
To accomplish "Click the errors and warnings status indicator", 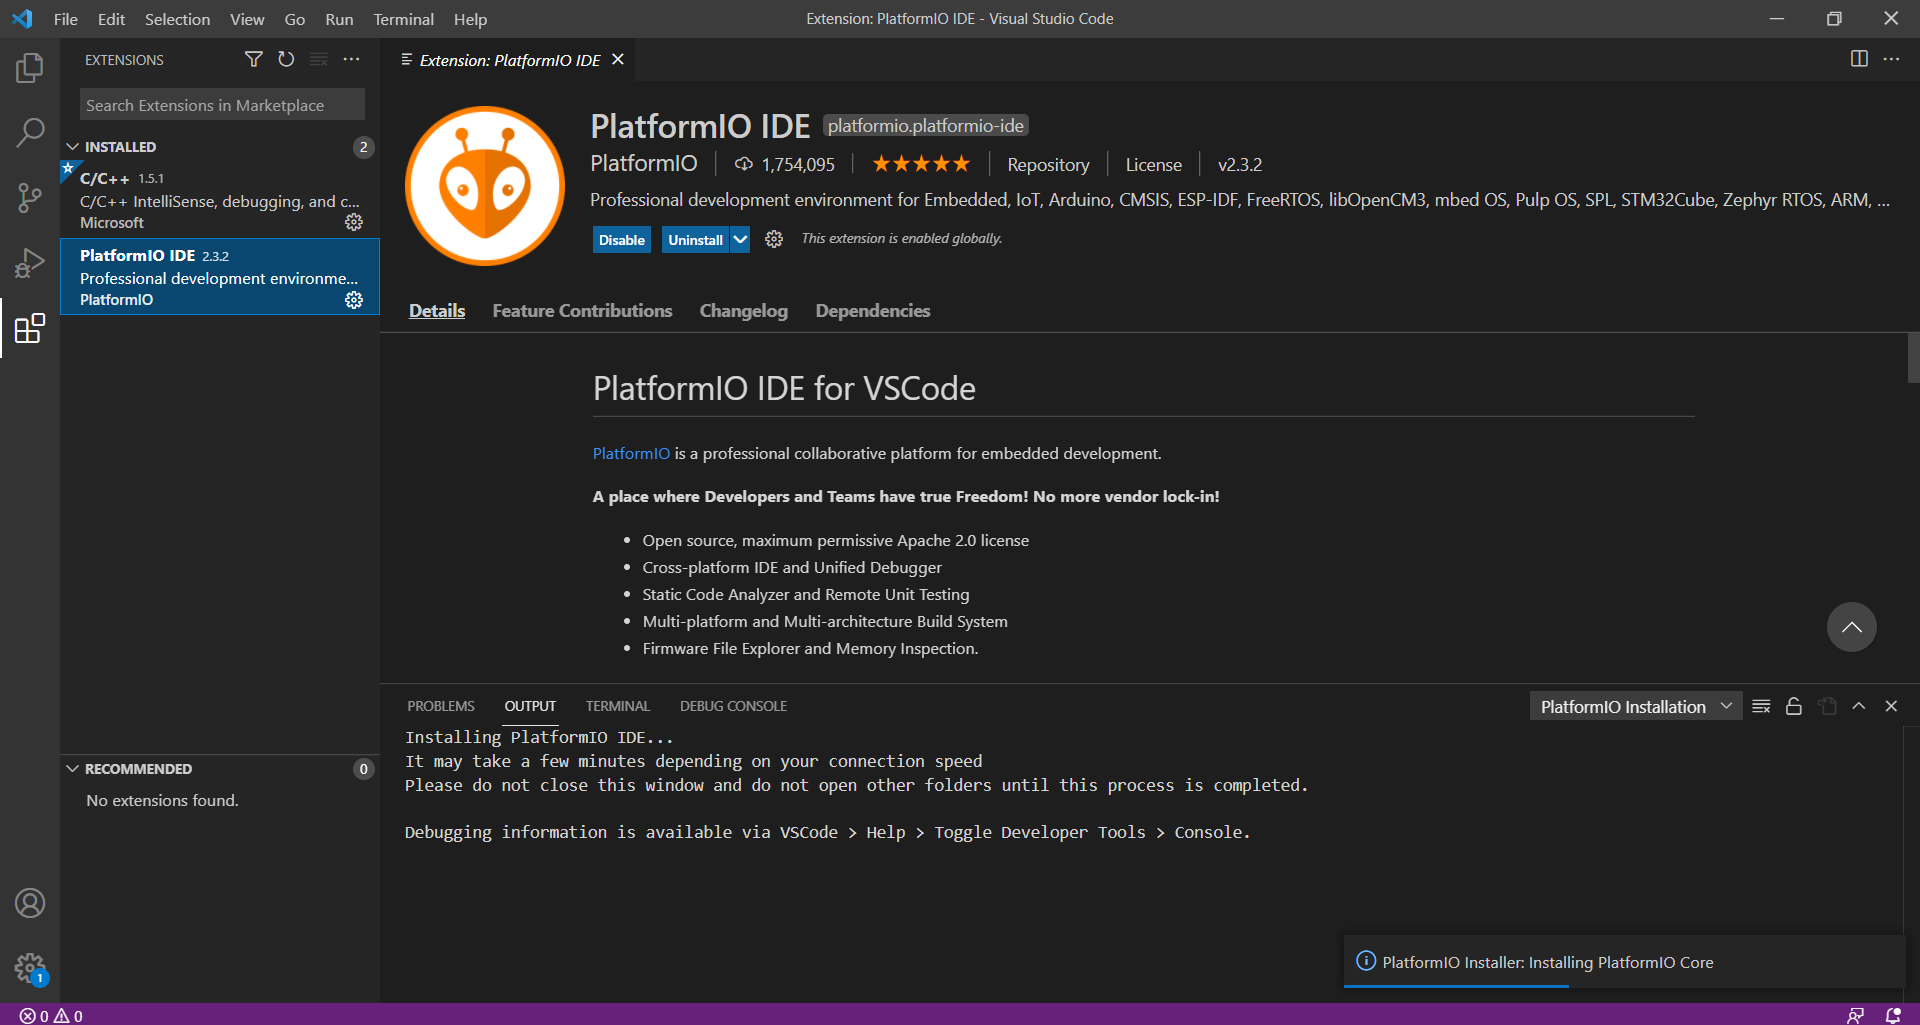I will (x=51, y=1016).
